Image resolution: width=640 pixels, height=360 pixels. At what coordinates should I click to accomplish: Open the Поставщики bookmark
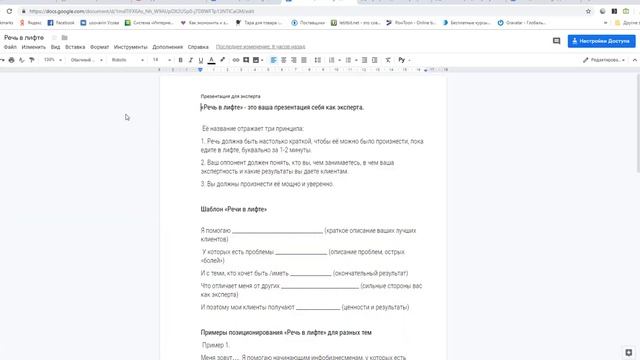click(308, 23)
